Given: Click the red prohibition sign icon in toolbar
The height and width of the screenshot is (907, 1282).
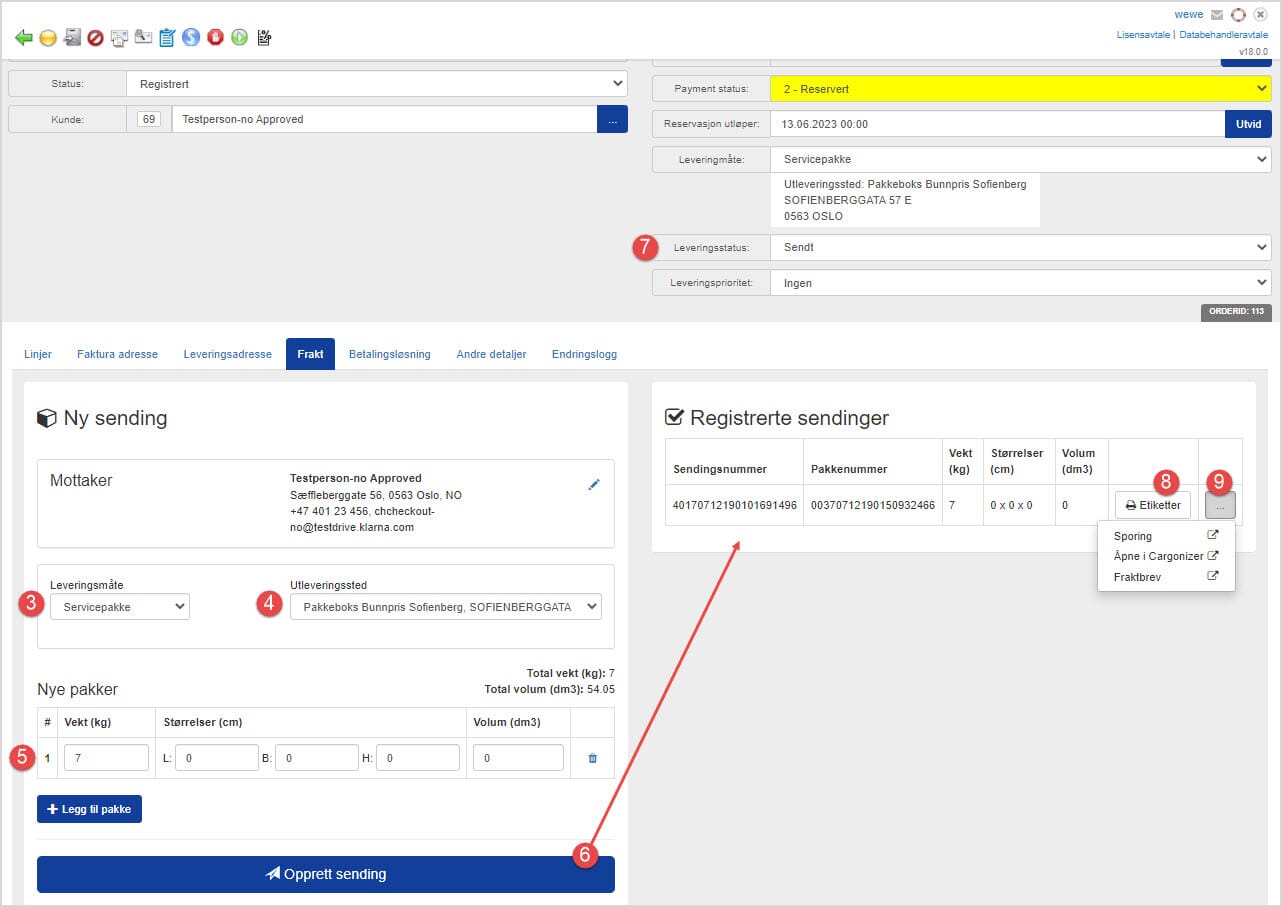Looking at the screenshot, I should click(x=96, y=38).
